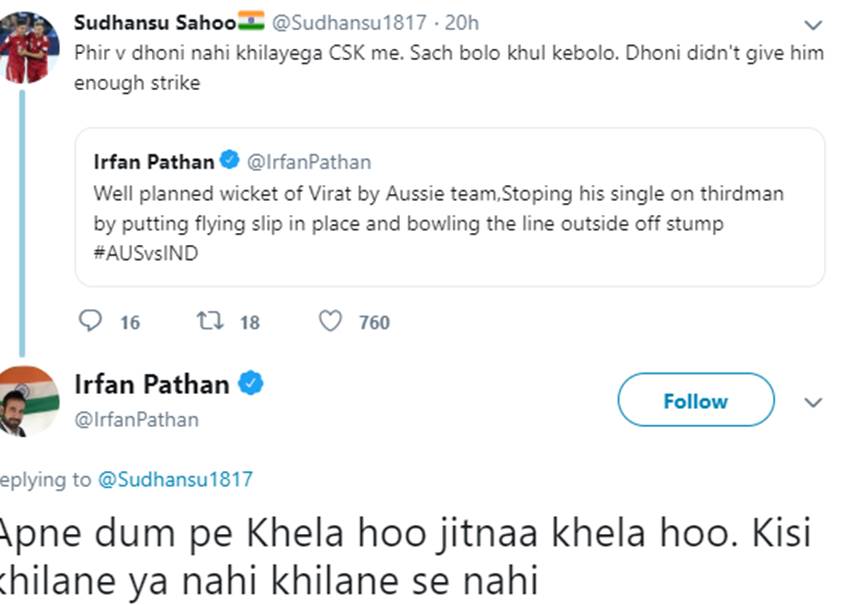Image resolution: width=850 pixels, height=605 pixels.
Task: Click verified badge beside large Irfan Pathan name
Action: pos(250,383)
